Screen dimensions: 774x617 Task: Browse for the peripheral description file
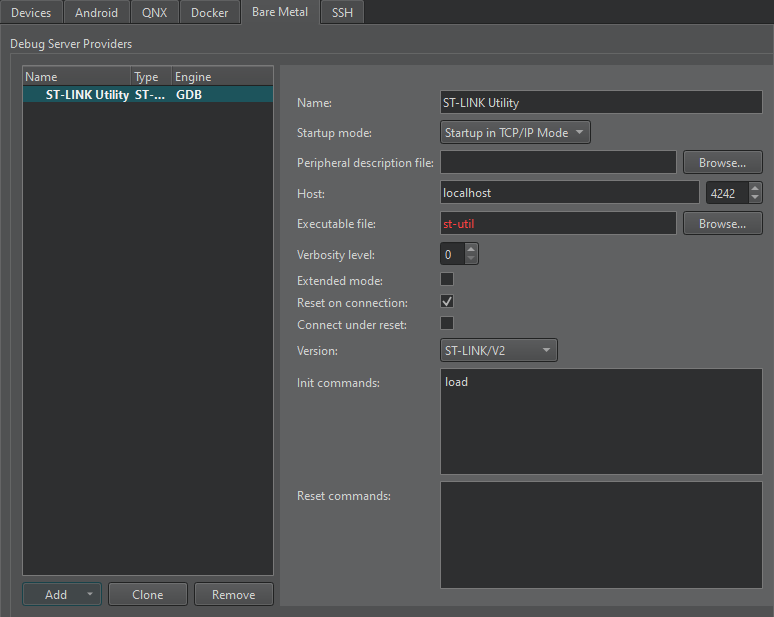722,162
